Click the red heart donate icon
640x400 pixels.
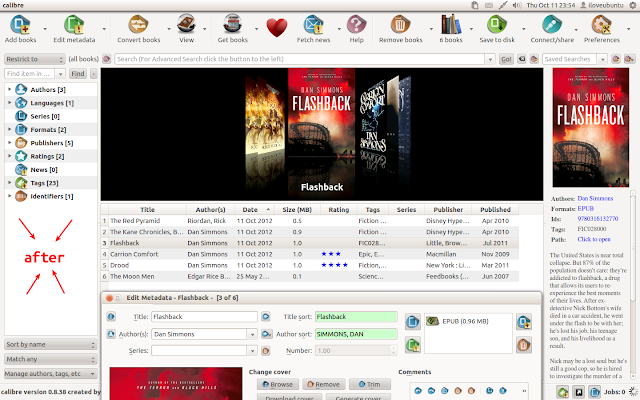pyautogui.click(x=277, y=28)
